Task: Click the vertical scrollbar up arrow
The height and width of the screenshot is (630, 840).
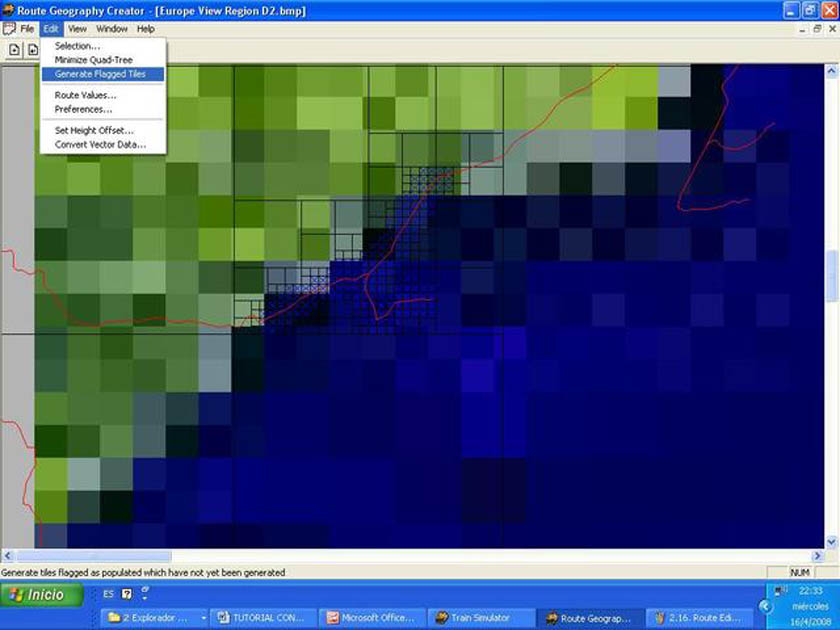Action: point(831,71)
